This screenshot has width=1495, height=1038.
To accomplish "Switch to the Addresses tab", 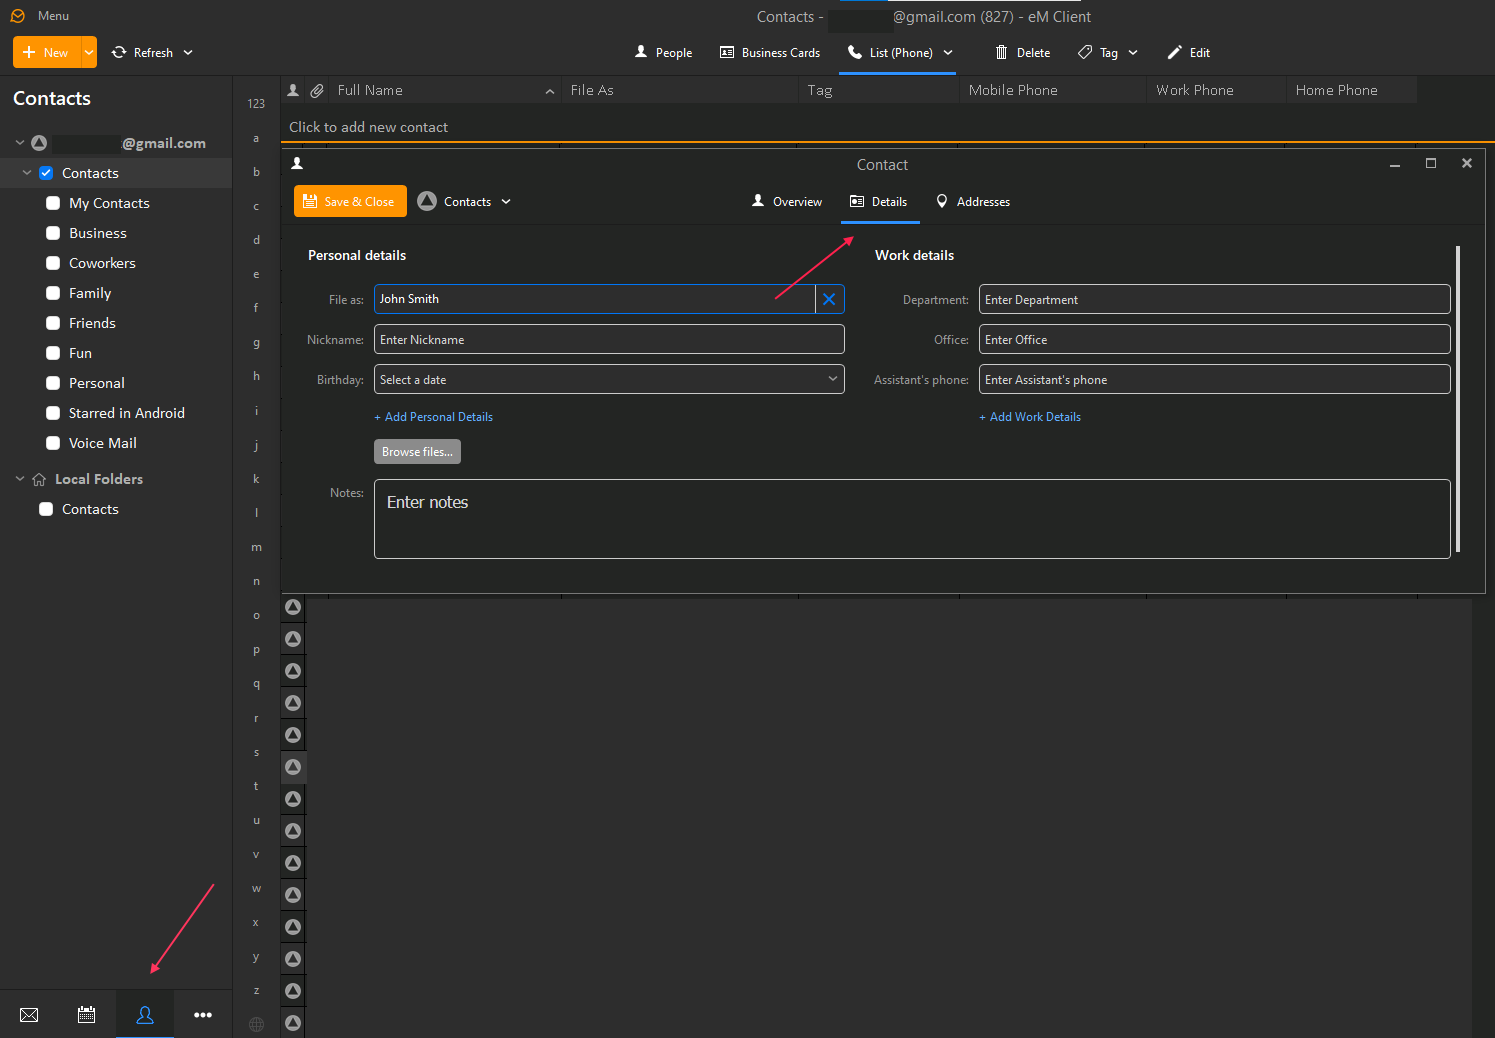I will [x=972, y=202].
